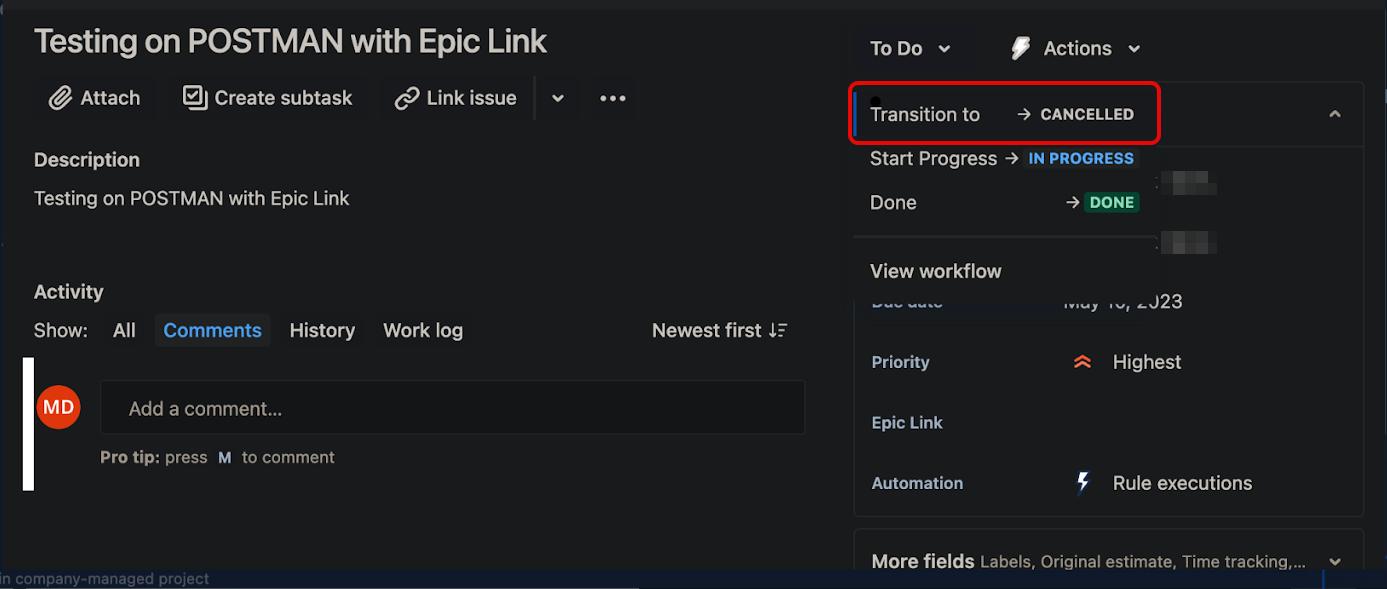Click the Automation field label
The image size is (1387, 589).
pos(917,483)
